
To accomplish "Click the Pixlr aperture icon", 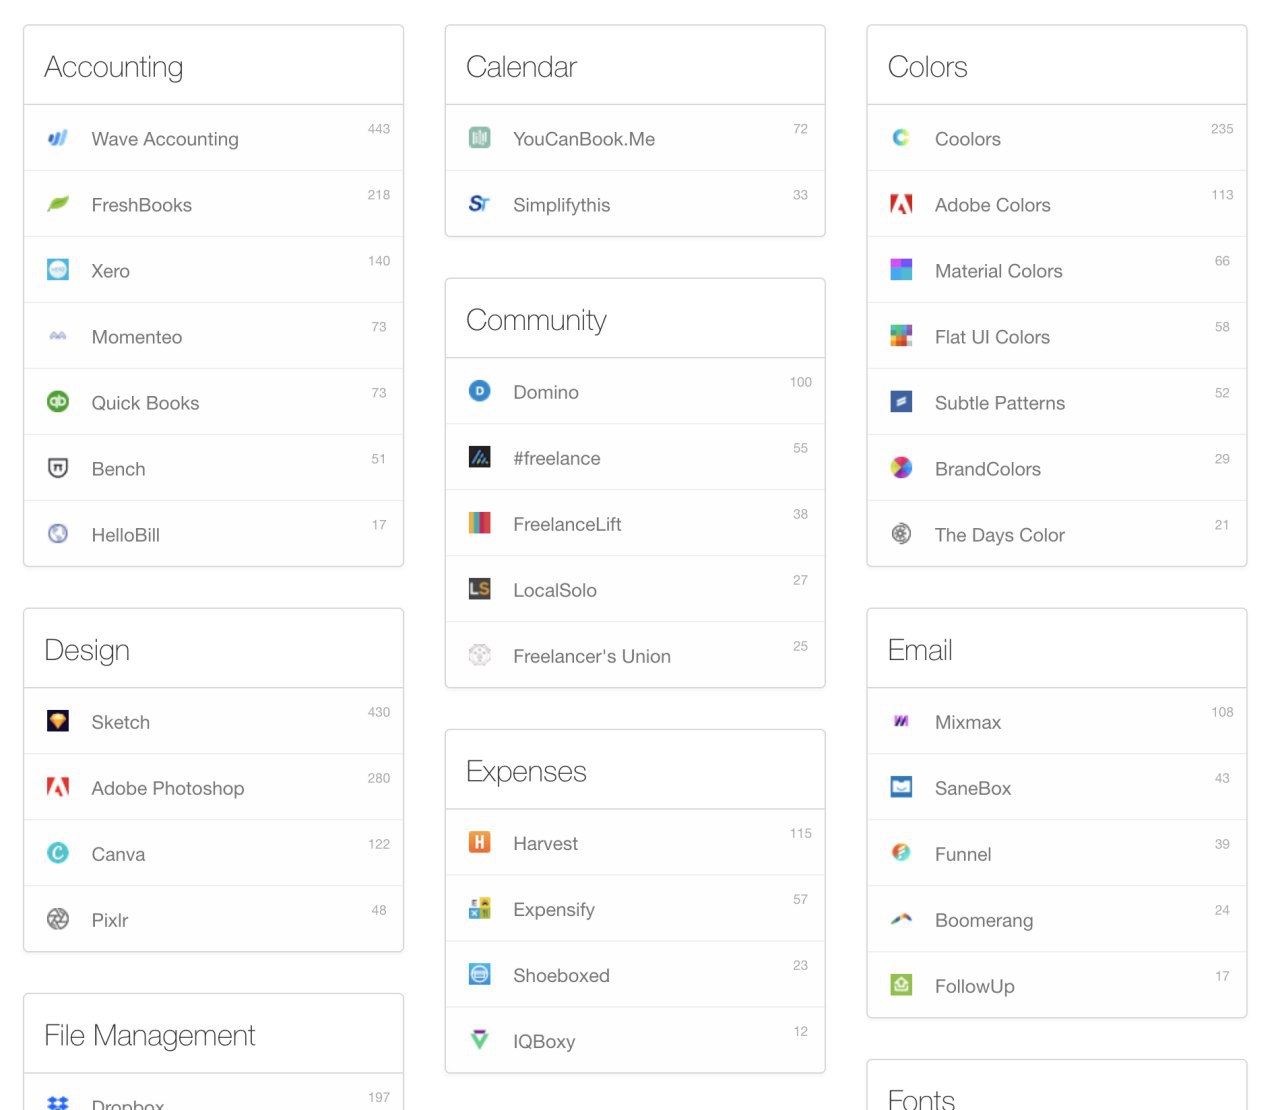I will click(58, 919).
